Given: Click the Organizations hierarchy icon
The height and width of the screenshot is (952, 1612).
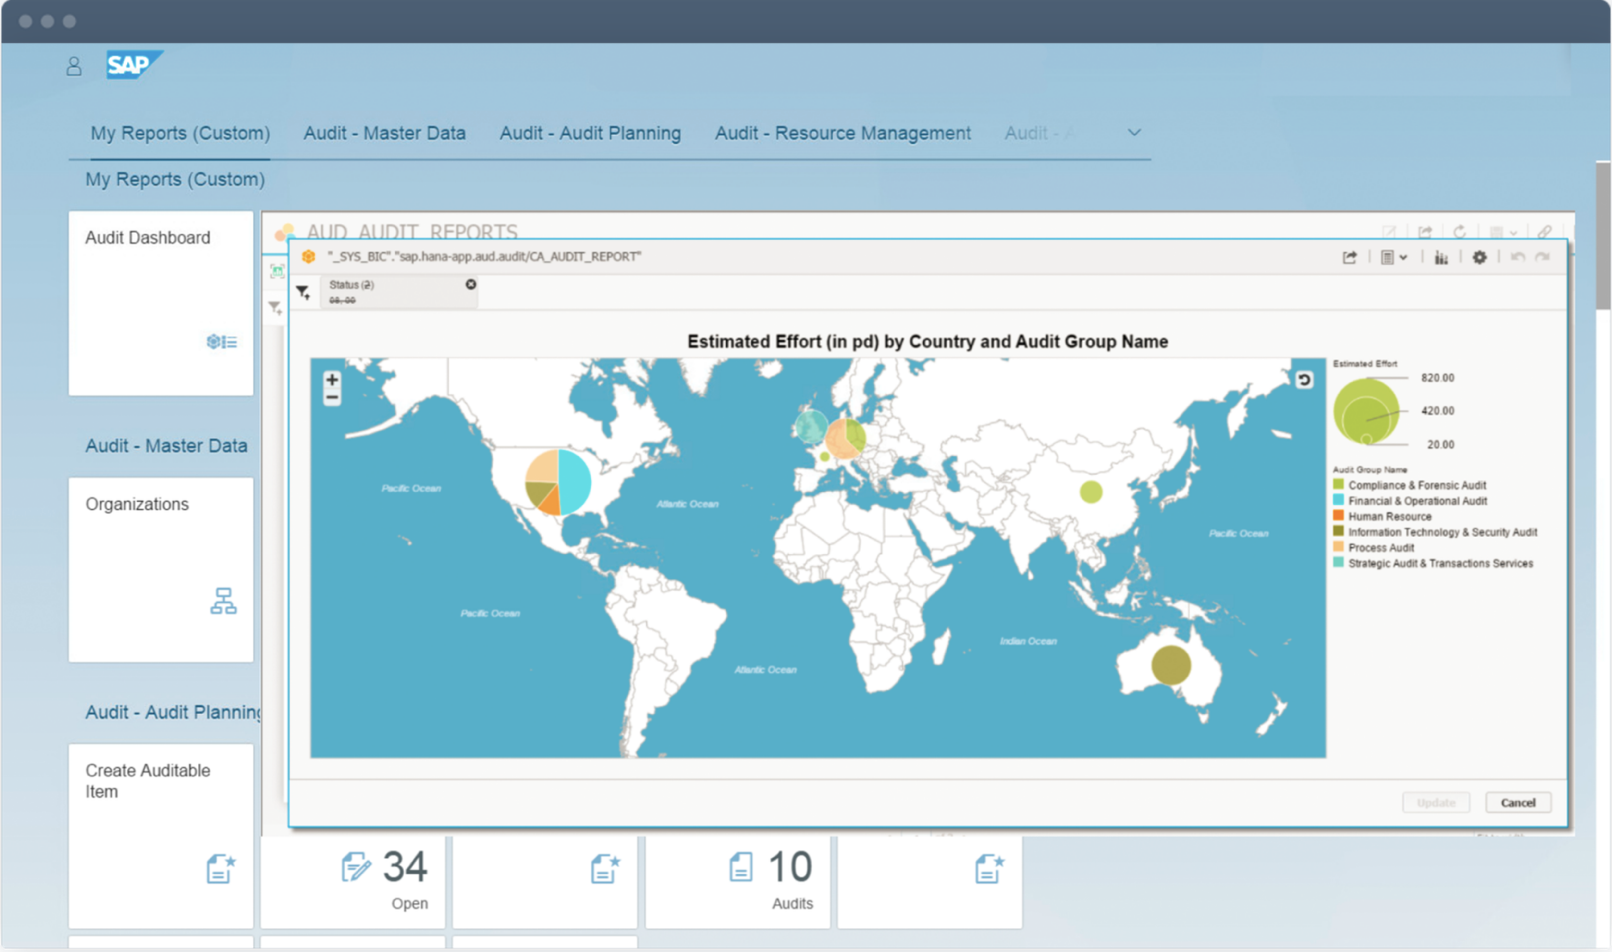Looking at the screenshot, I should 223,601.
